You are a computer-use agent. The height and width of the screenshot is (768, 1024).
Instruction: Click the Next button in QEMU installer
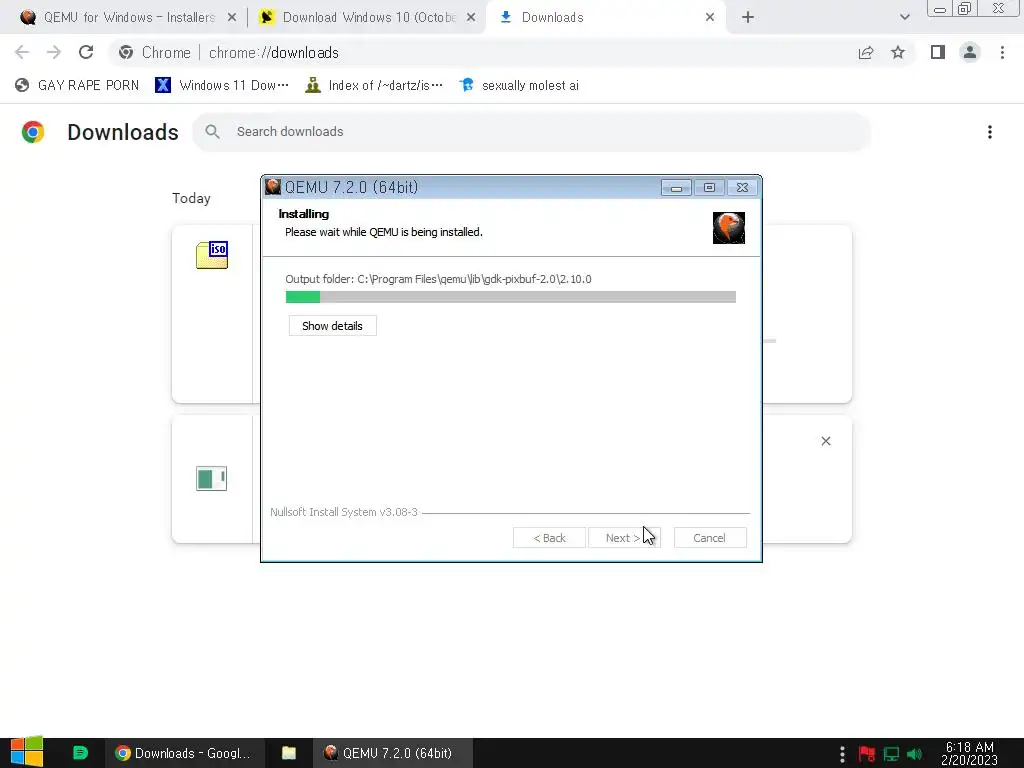624,538
